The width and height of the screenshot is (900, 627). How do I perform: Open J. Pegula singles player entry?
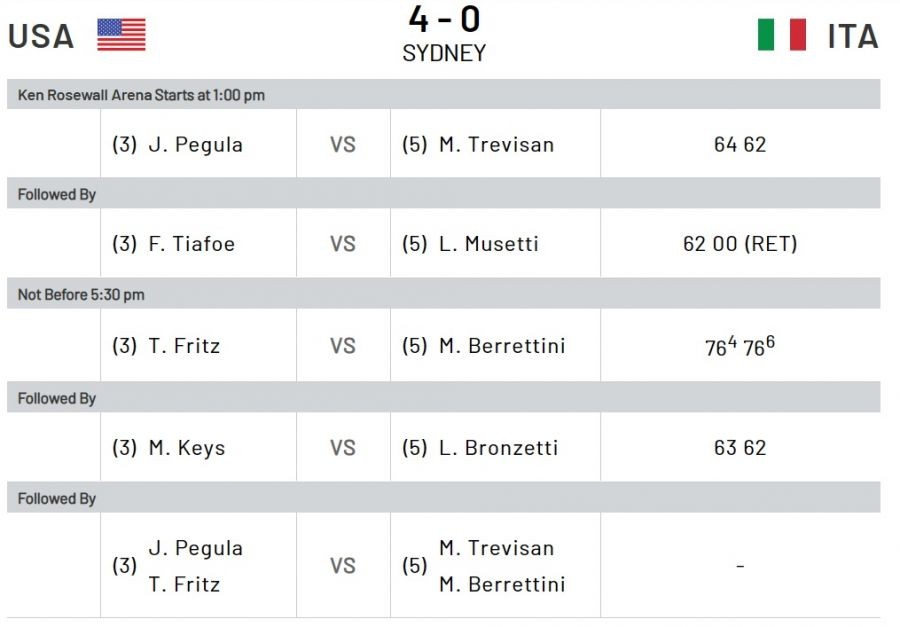[x=195, y=145]
